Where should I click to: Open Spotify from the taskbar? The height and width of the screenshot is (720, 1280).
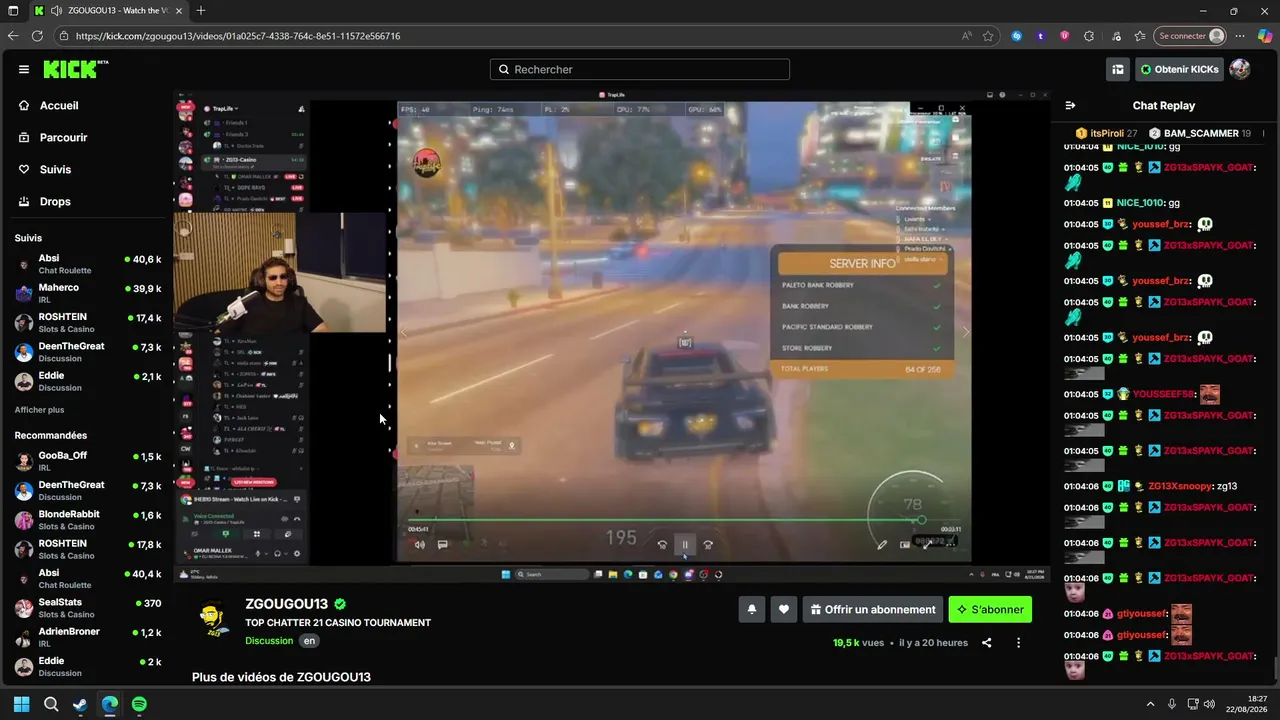pyautogui.click(x=139, y=704)
